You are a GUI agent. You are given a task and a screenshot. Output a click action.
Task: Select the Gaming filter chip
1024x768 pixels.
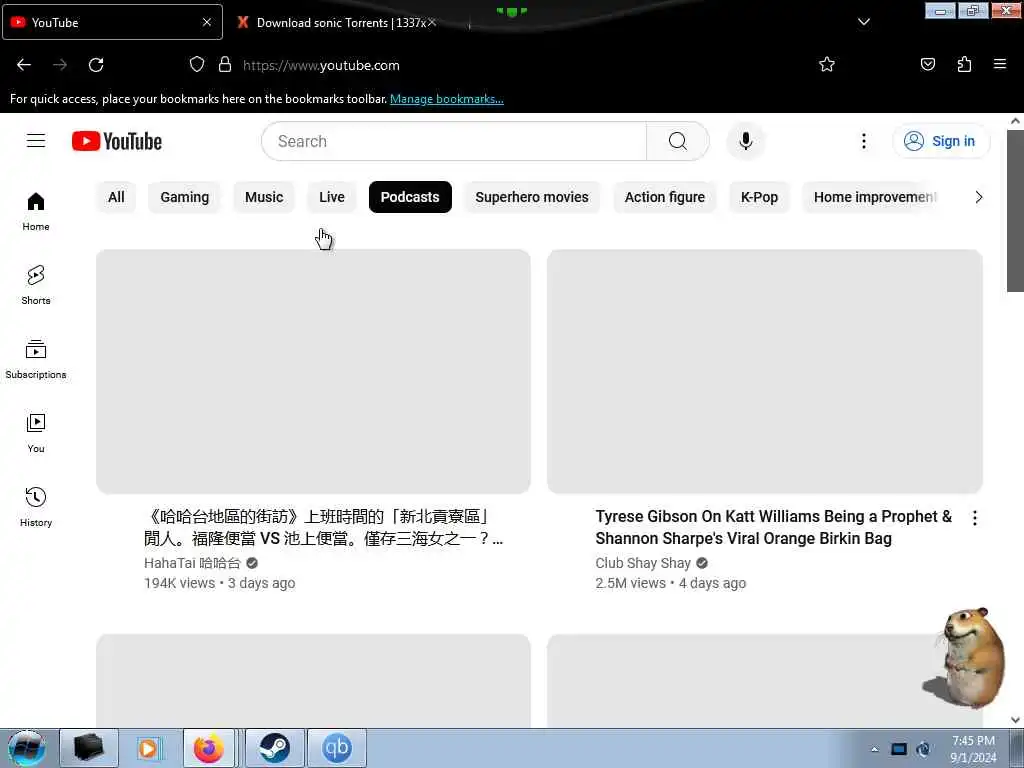click(185, 197)
